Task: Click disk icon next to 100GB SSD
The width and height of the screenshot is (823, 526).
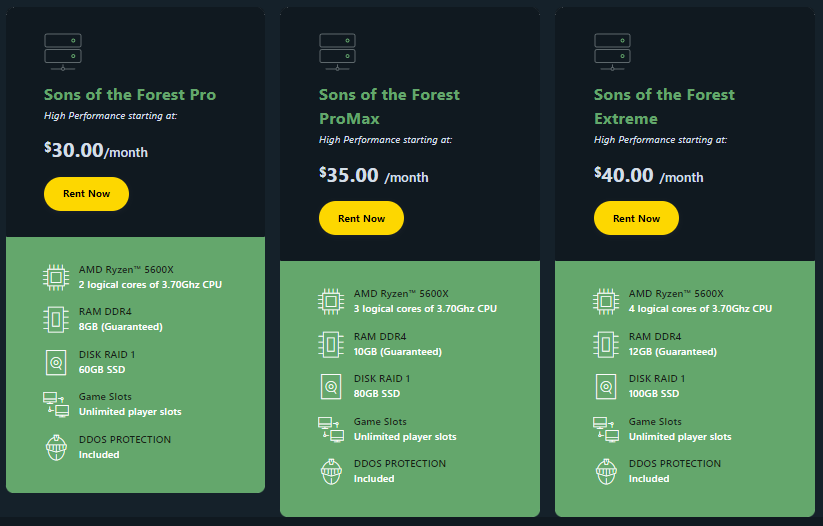Action: [606, 385]
